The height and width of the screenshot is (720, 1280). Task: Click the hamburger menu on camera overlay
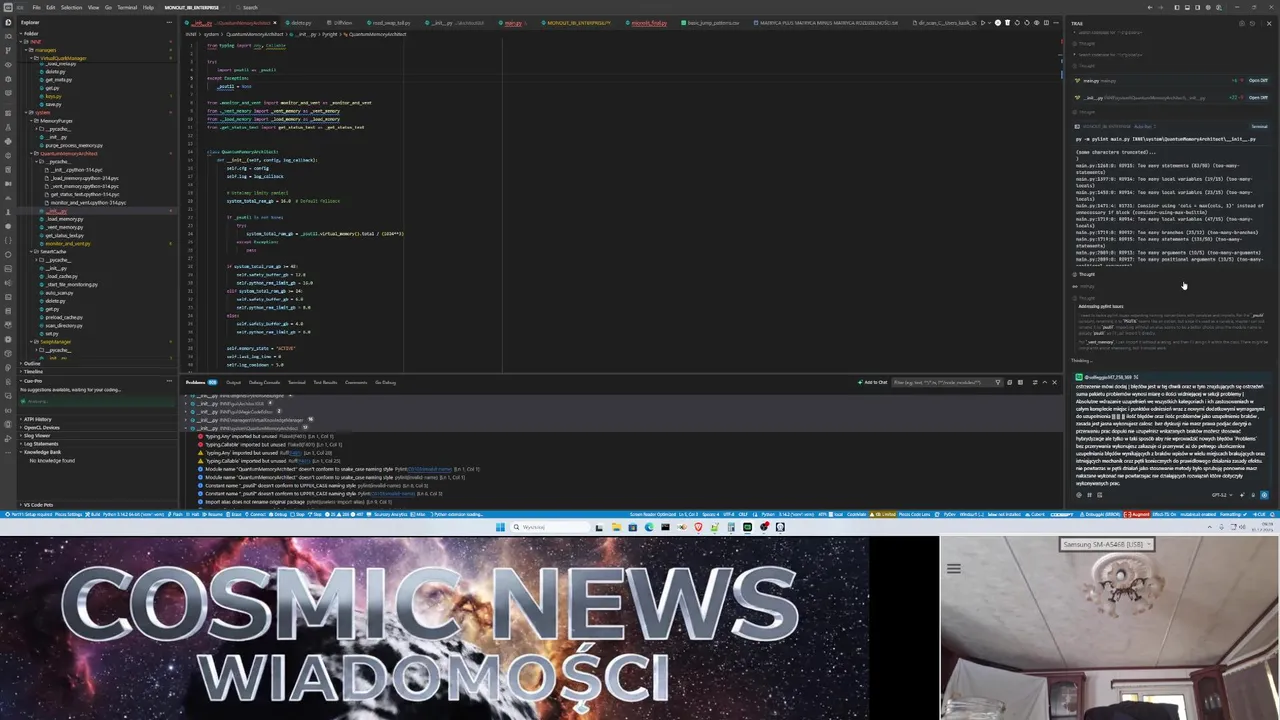click(x=953, y=569)
